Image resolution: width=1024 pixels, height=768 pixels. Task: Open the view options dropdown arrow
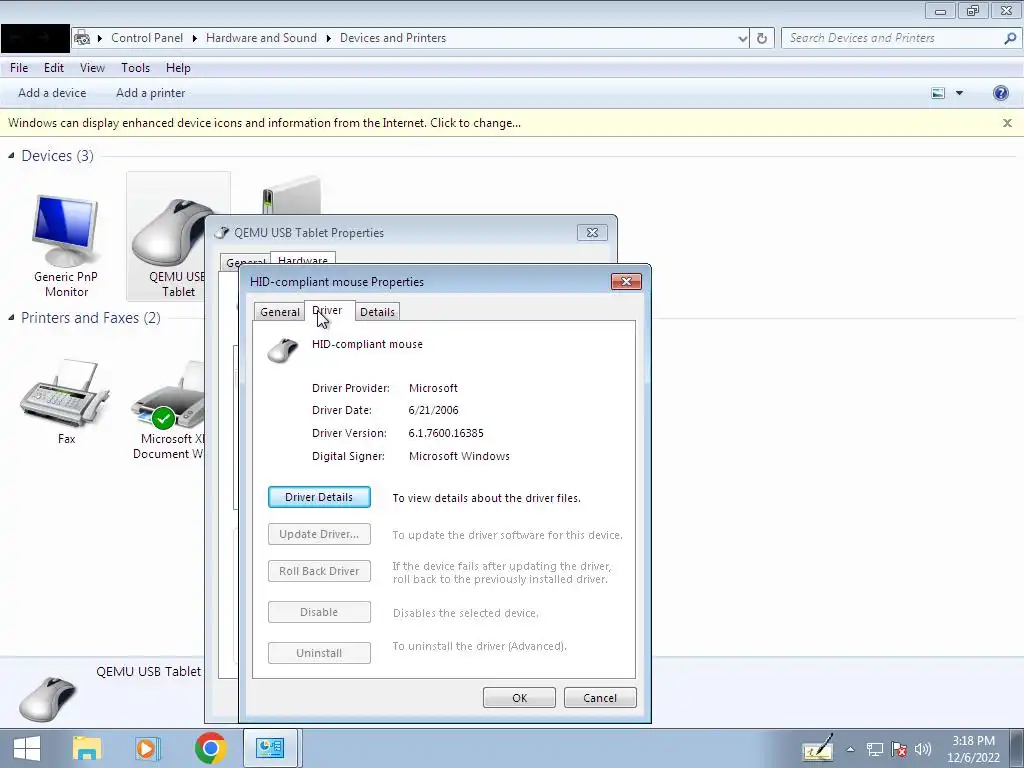pos(959,93)
